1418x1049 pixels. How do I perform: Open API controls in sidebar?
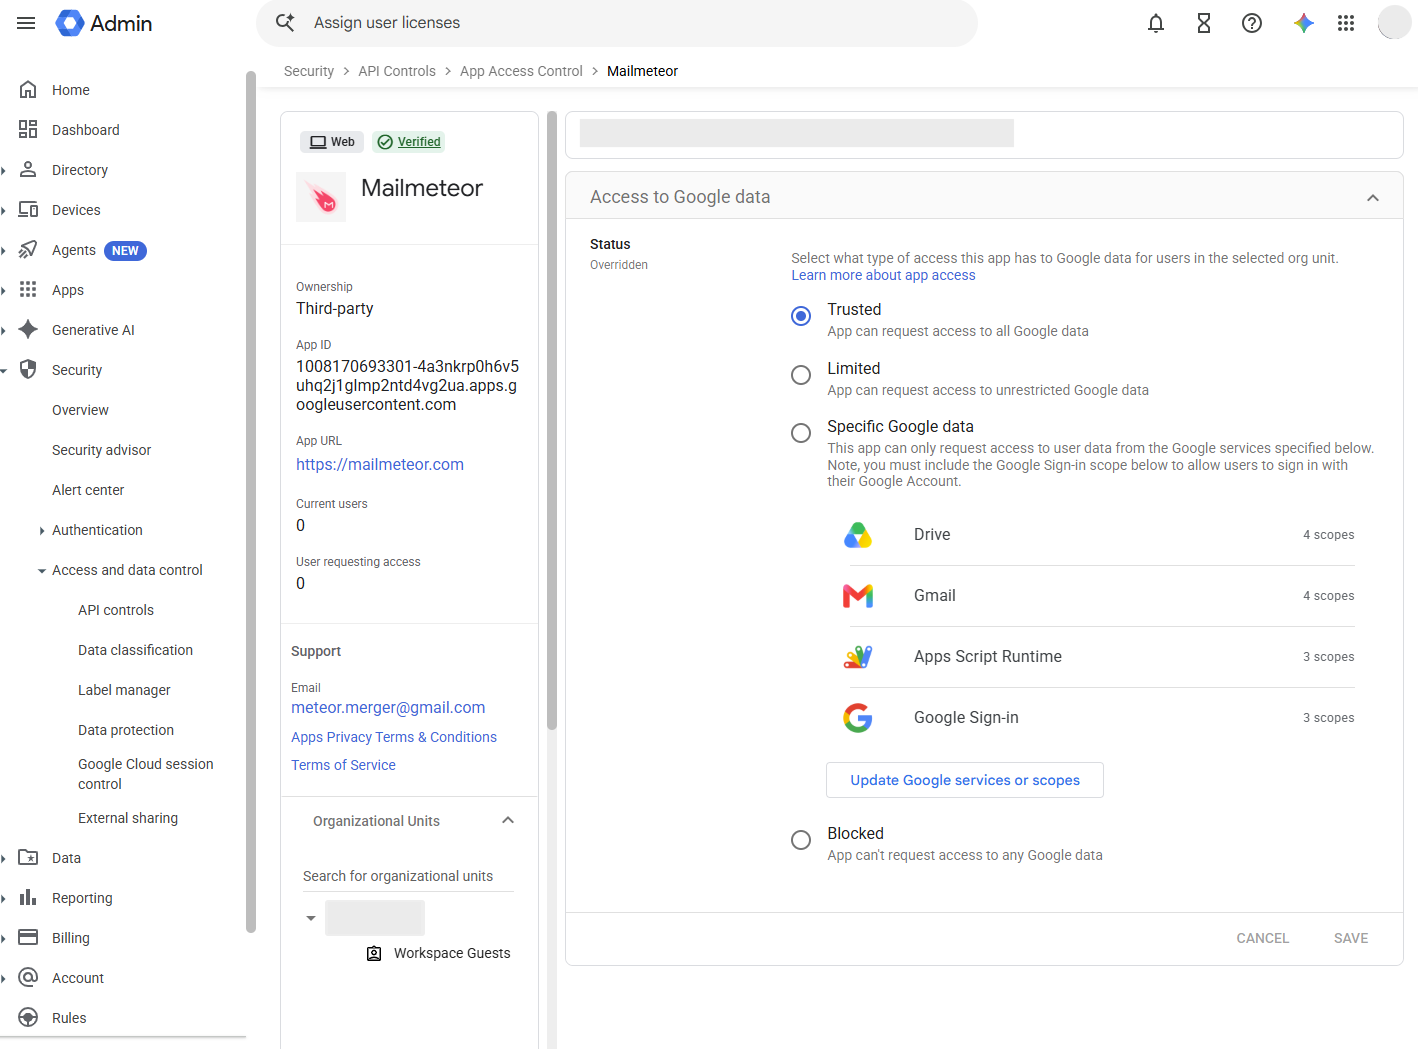[x=116, y=610]
